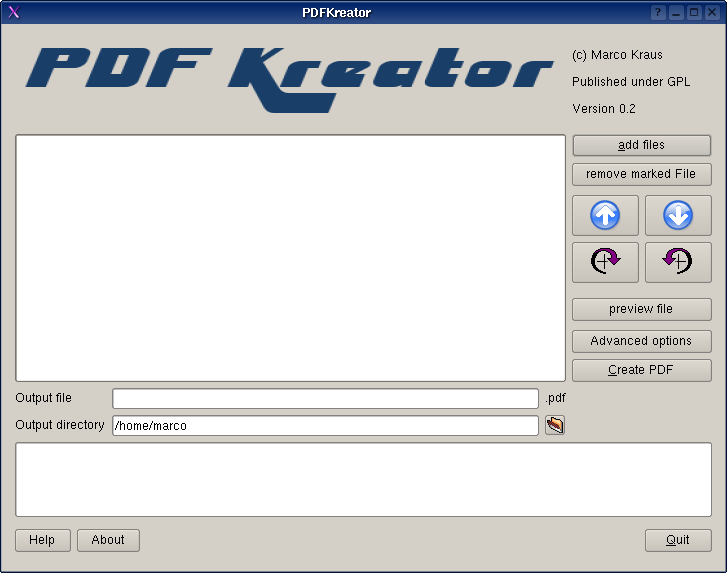Close the PDFKreator window
The height and width of the screenshot is (573, 727).
pos(712,13)
